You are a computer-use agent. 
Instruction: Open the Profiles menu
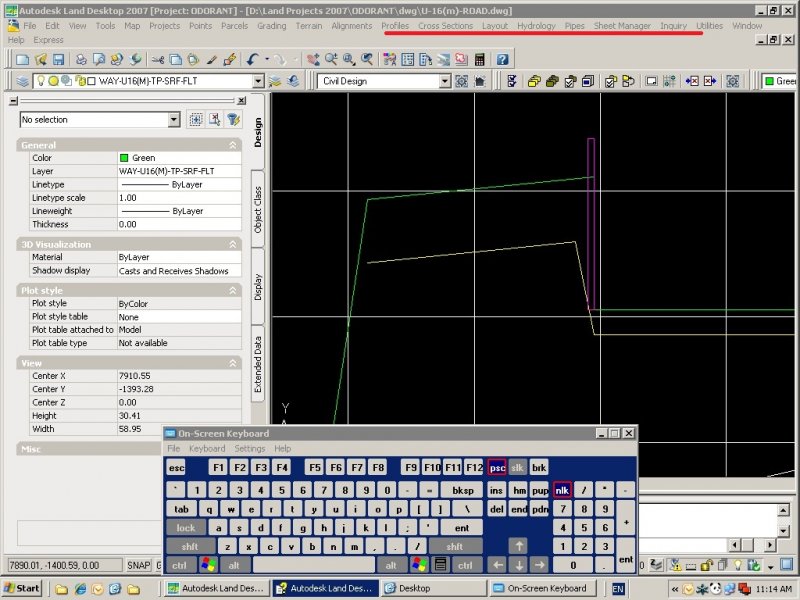(x=395, y=26)
